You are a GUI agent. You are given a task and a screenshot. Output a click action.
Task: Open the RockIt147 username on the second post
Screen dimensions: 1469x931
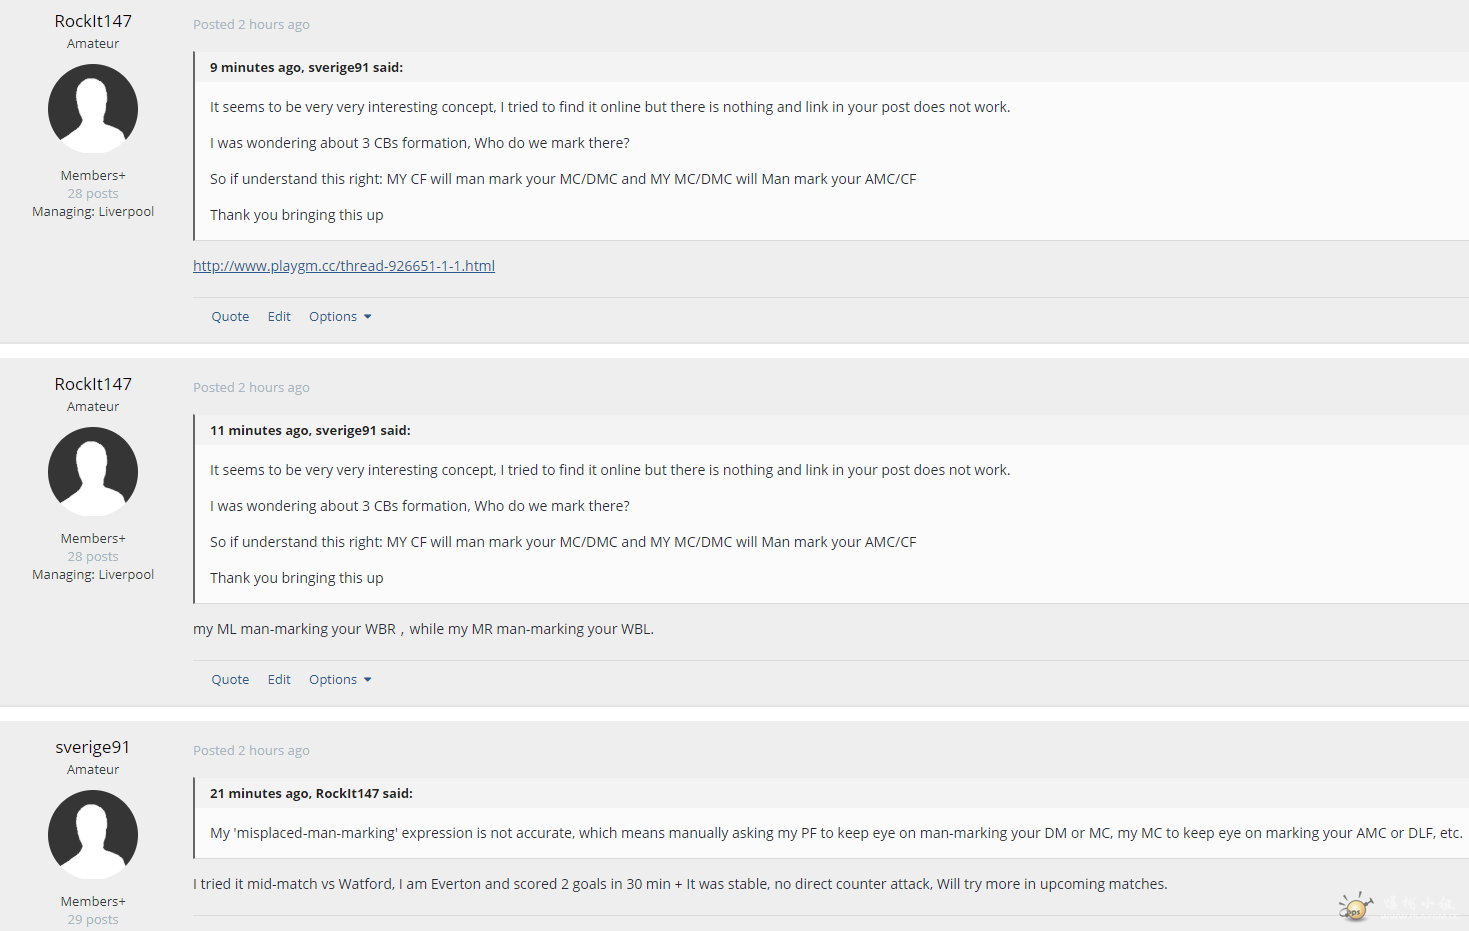[93, 384]
